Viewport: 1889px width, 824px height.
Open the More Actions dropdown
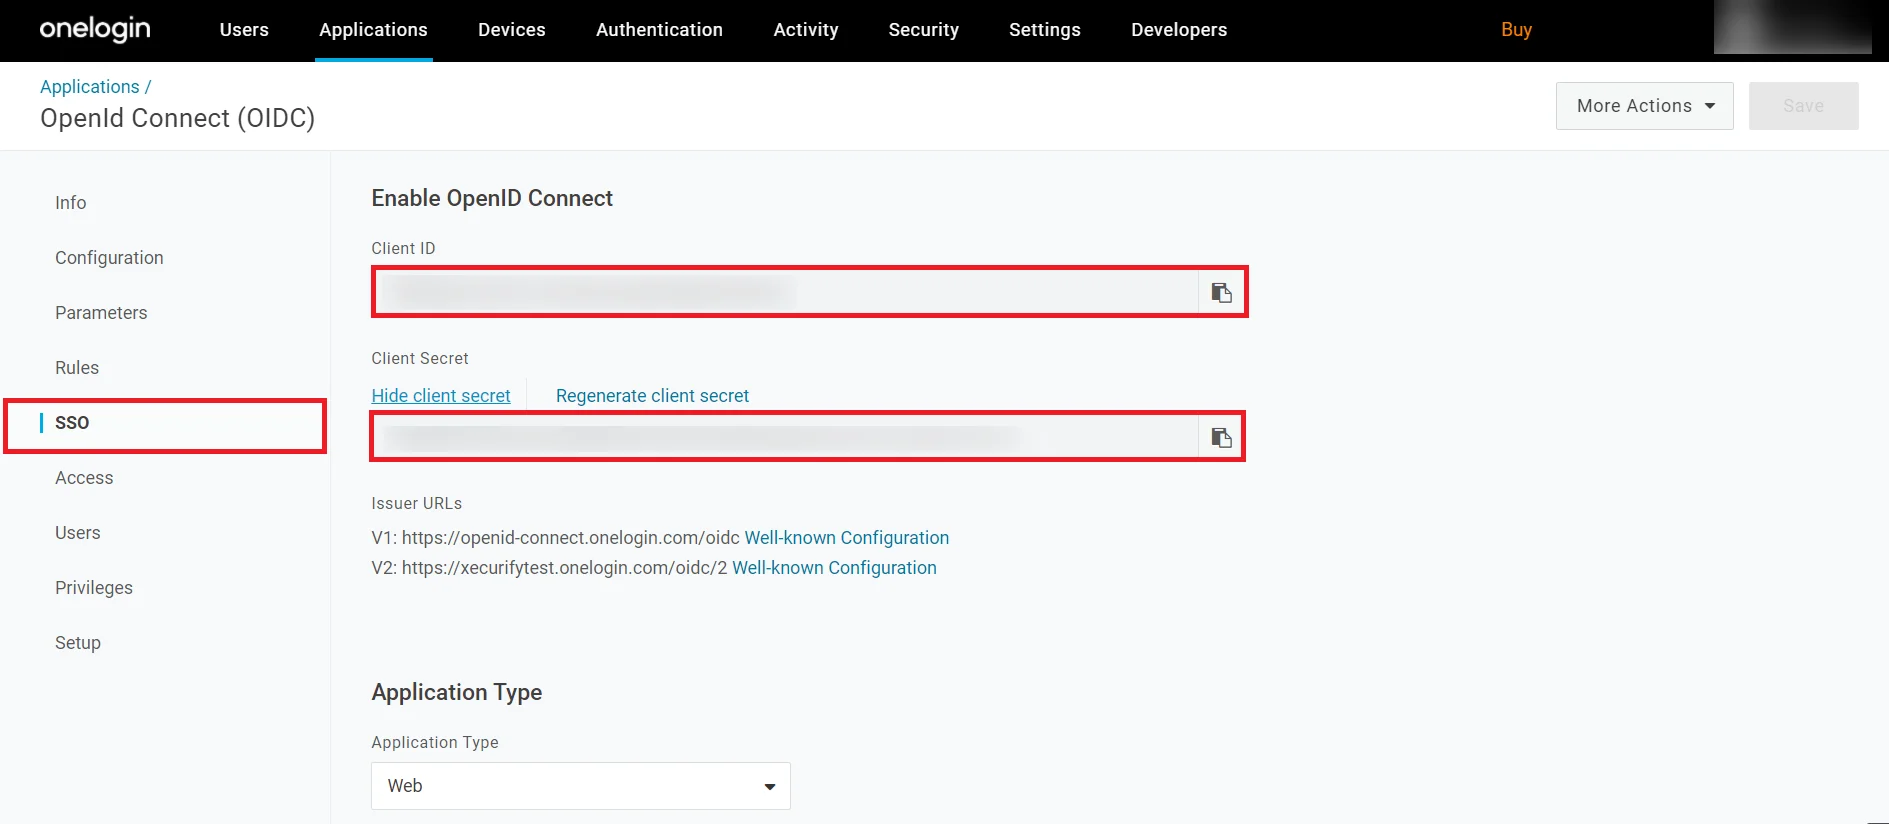[1644, 106]
